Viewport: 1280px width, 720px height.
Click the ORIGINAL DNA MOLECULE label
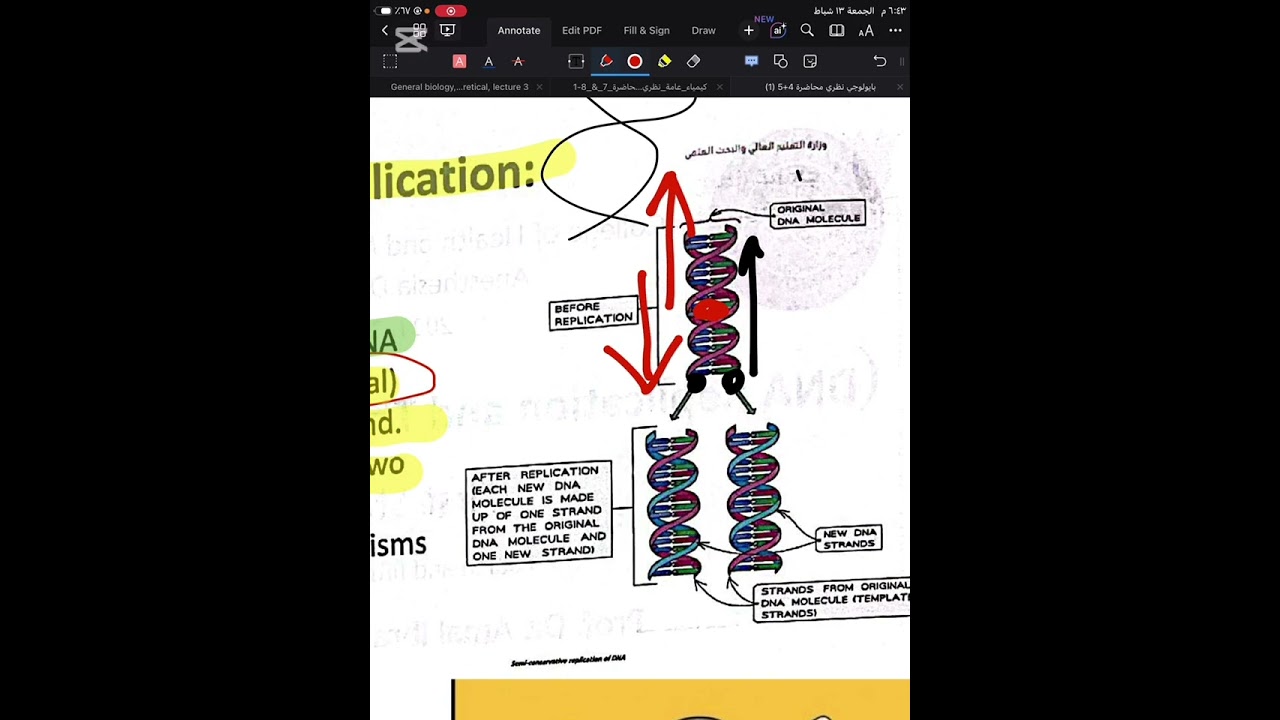coord(818,214)
